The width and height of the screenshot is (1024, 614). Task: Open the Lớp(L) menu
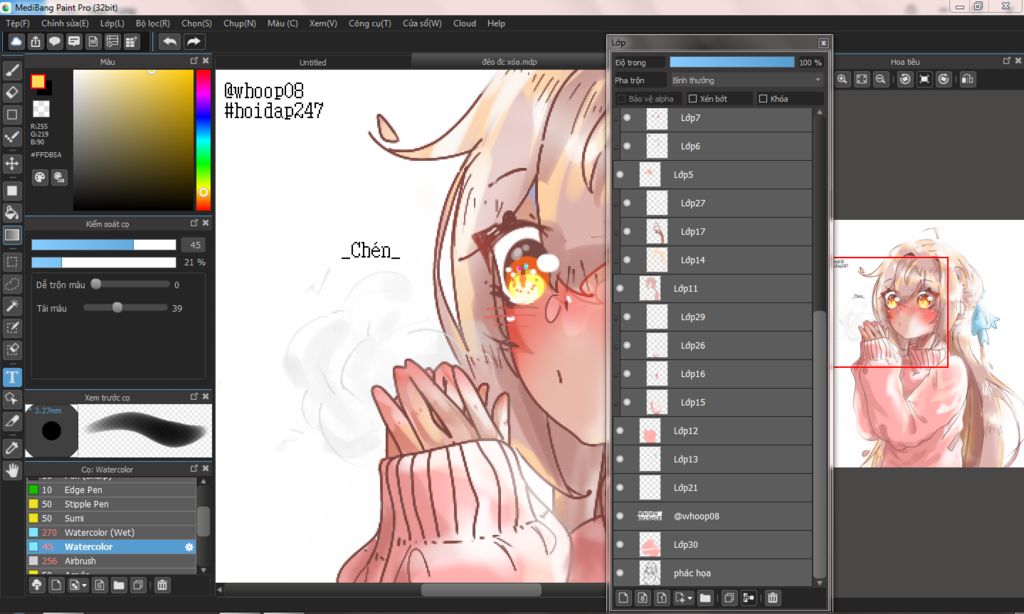click(x=112, y=23)
